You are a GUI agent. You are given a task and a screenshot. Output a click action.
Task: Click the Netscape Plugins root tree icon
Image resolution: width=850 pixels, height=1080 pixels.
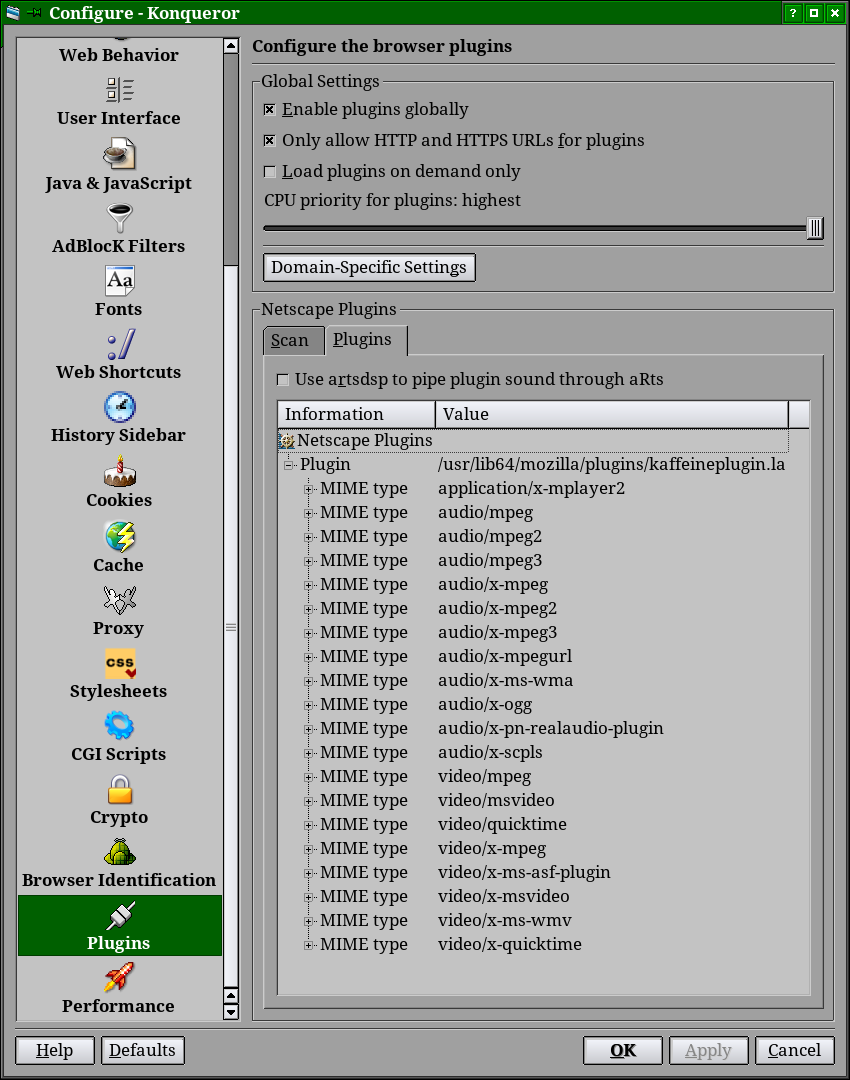pyautogui.click(x=287, y=441)
